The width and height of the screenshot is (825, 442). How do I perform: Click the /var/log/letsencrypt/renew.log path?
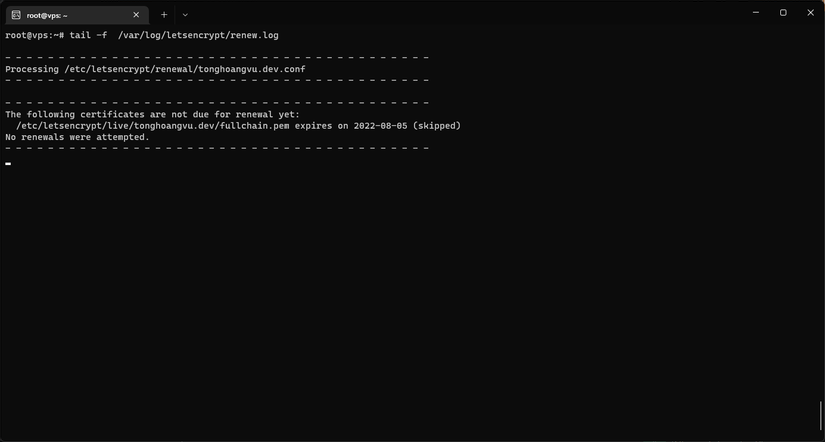click(198, 35)
